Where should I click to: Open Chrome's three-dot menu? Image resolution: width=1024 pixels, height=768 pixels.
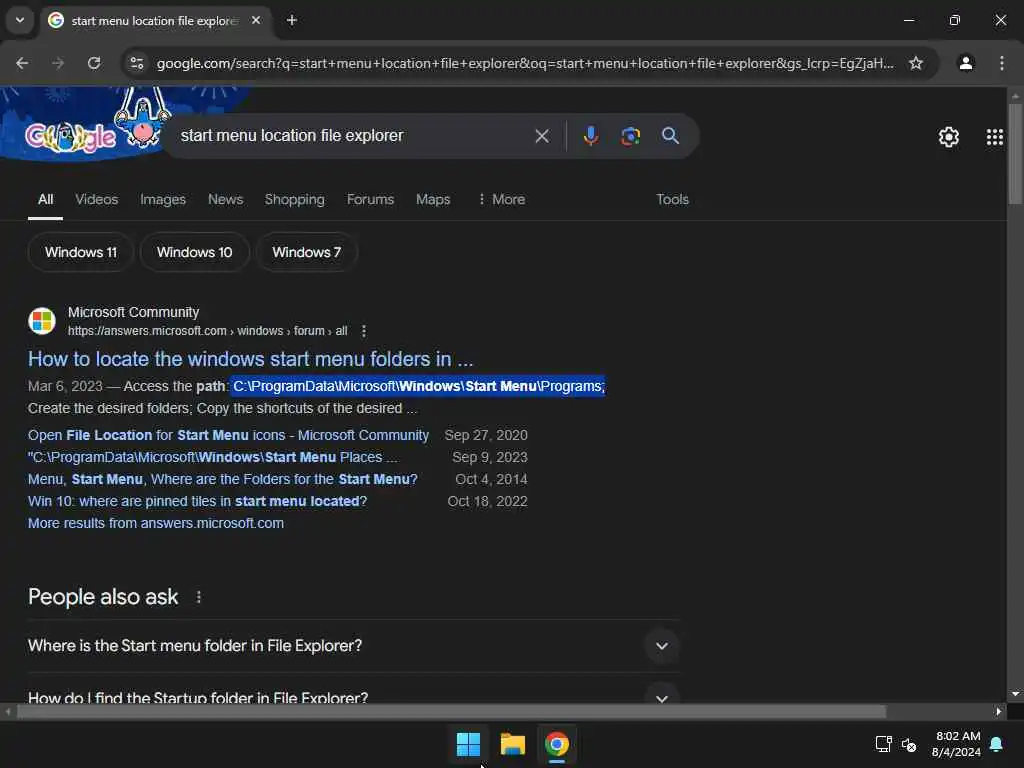click(1002, 63)
